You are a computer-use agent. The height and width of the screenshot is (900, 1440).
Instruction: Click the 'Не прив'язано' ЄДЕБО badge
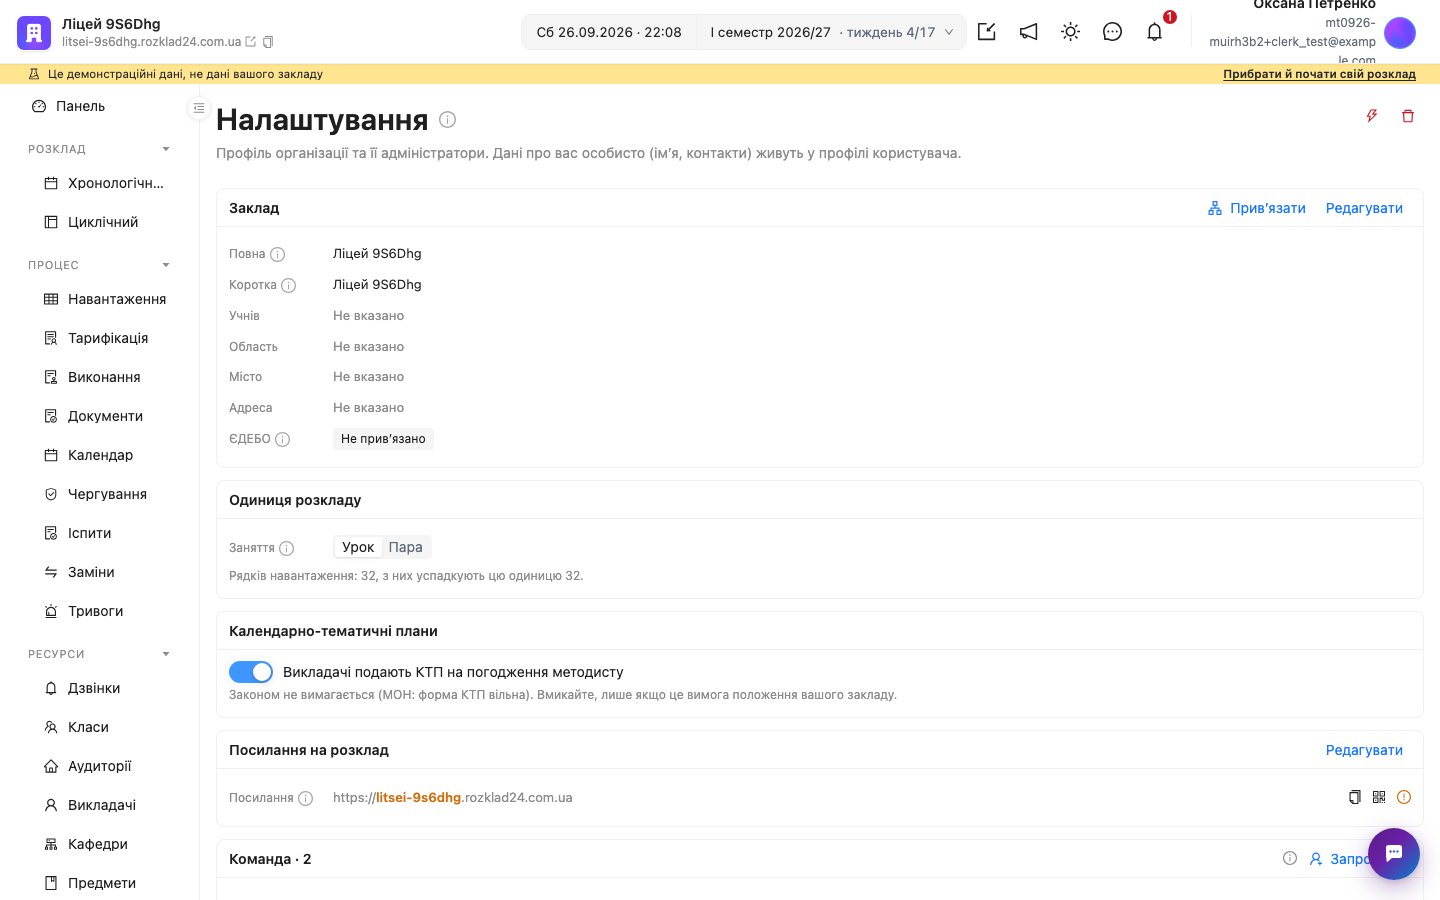pos(383,439)
